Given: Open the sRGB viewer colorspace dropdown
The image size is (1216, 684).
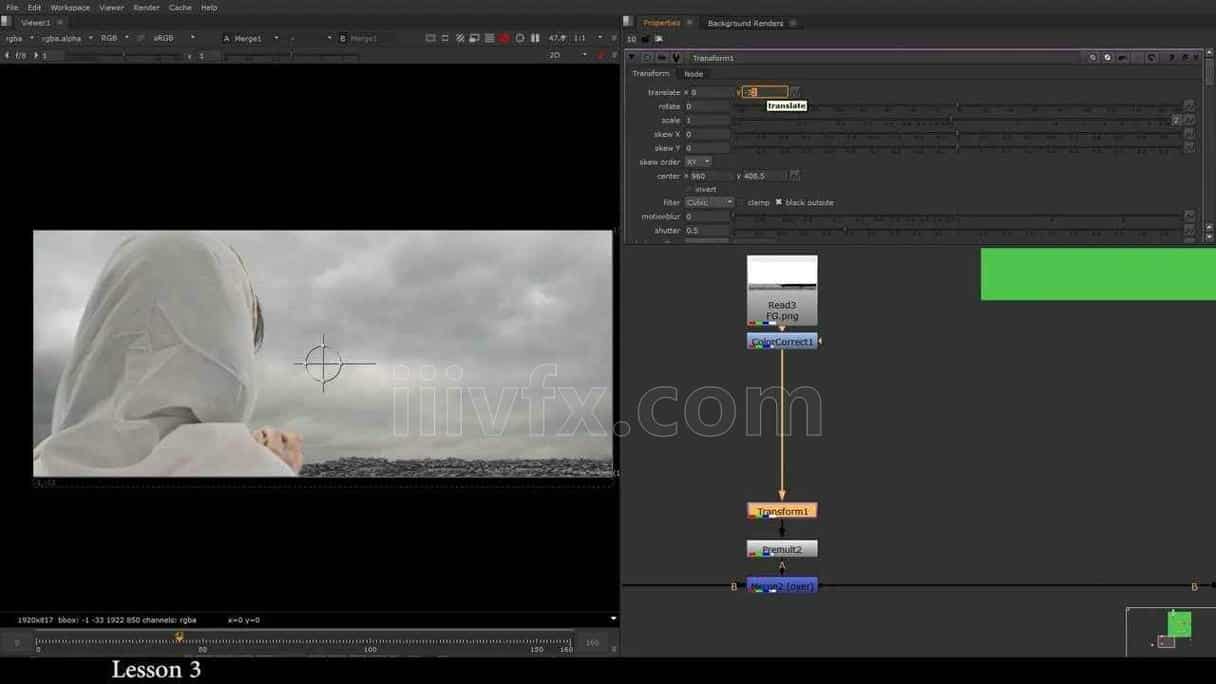Looking at the screenshot, I should coord(173,38).
